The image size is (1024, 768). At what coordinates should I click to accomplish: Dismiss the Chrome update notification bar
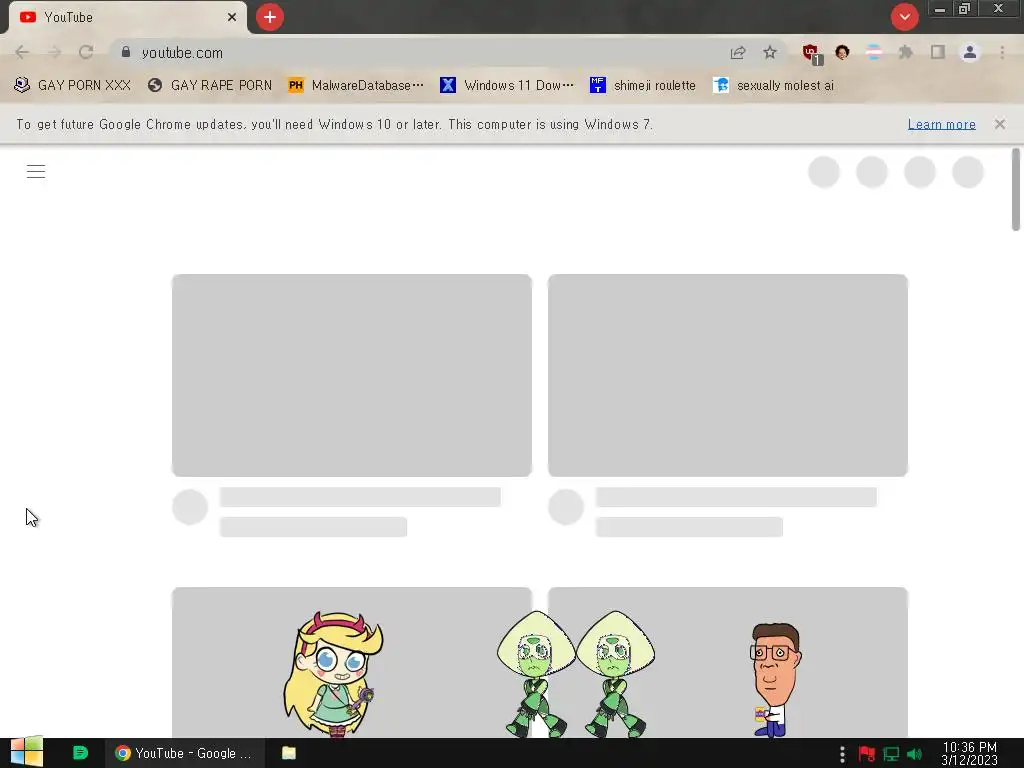tap(999, 124)
